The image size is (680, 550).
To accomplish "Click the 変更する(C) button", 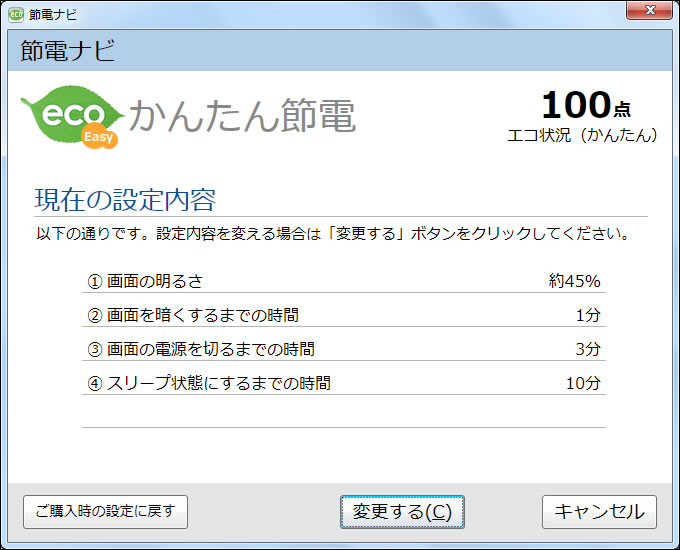I will (x=402, y=511).
